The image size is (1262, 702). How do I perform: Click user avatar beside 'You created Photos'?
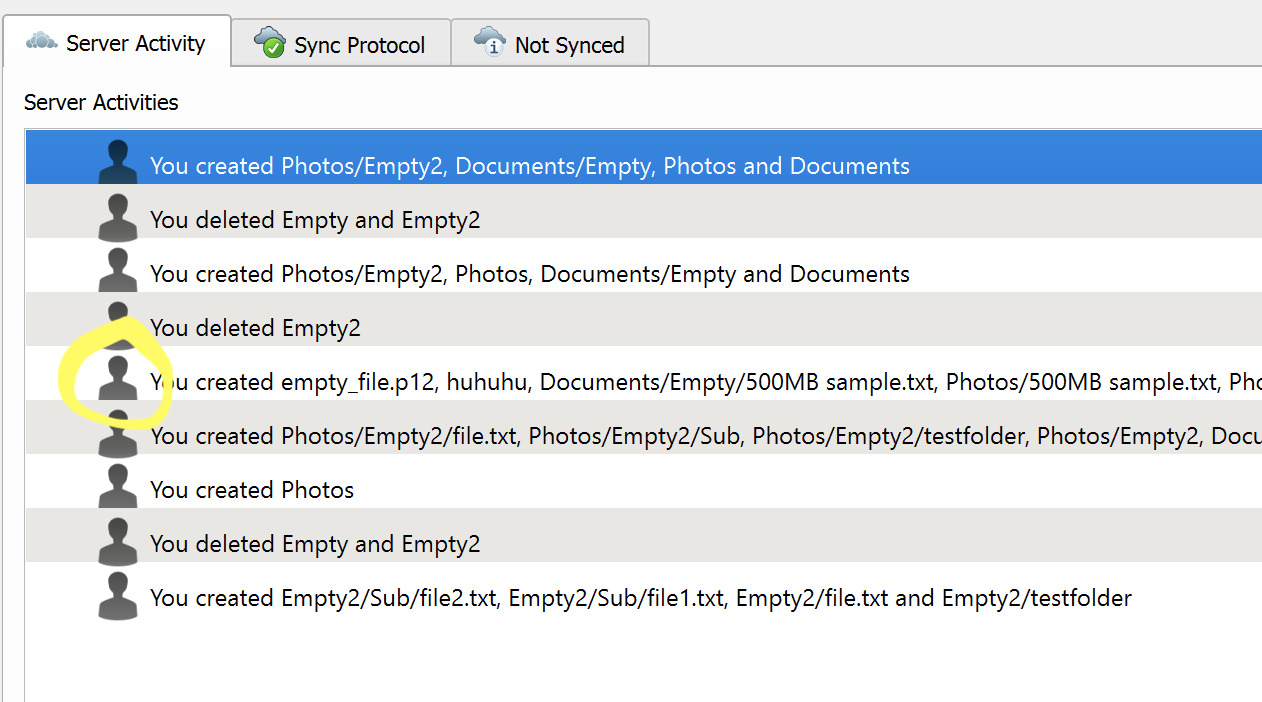click(118, 486)
